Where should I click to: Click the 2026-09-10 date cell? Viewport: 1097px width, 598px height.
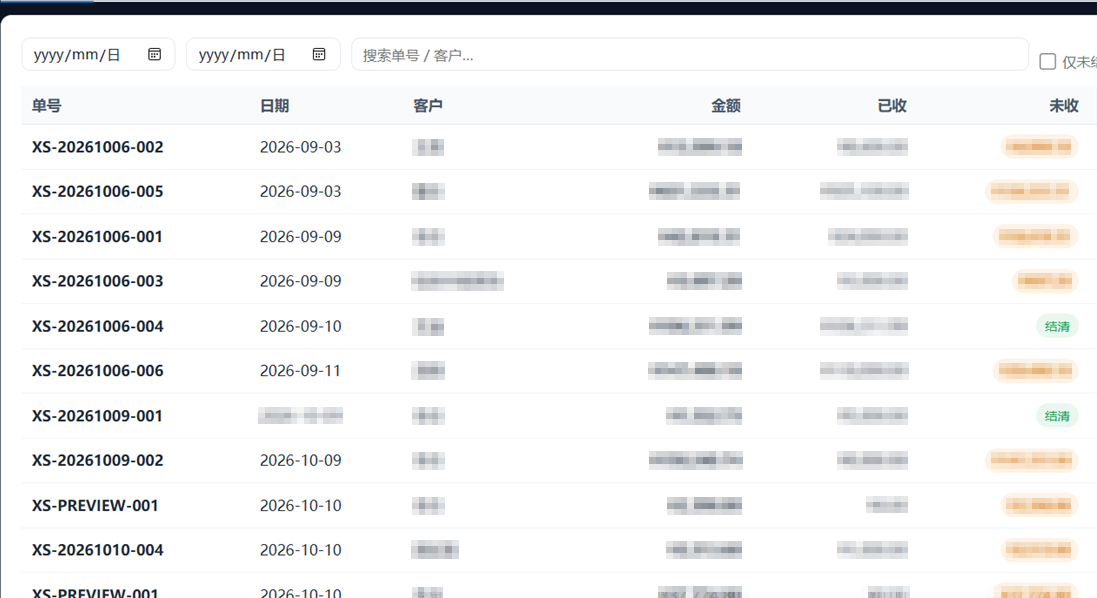300,326
